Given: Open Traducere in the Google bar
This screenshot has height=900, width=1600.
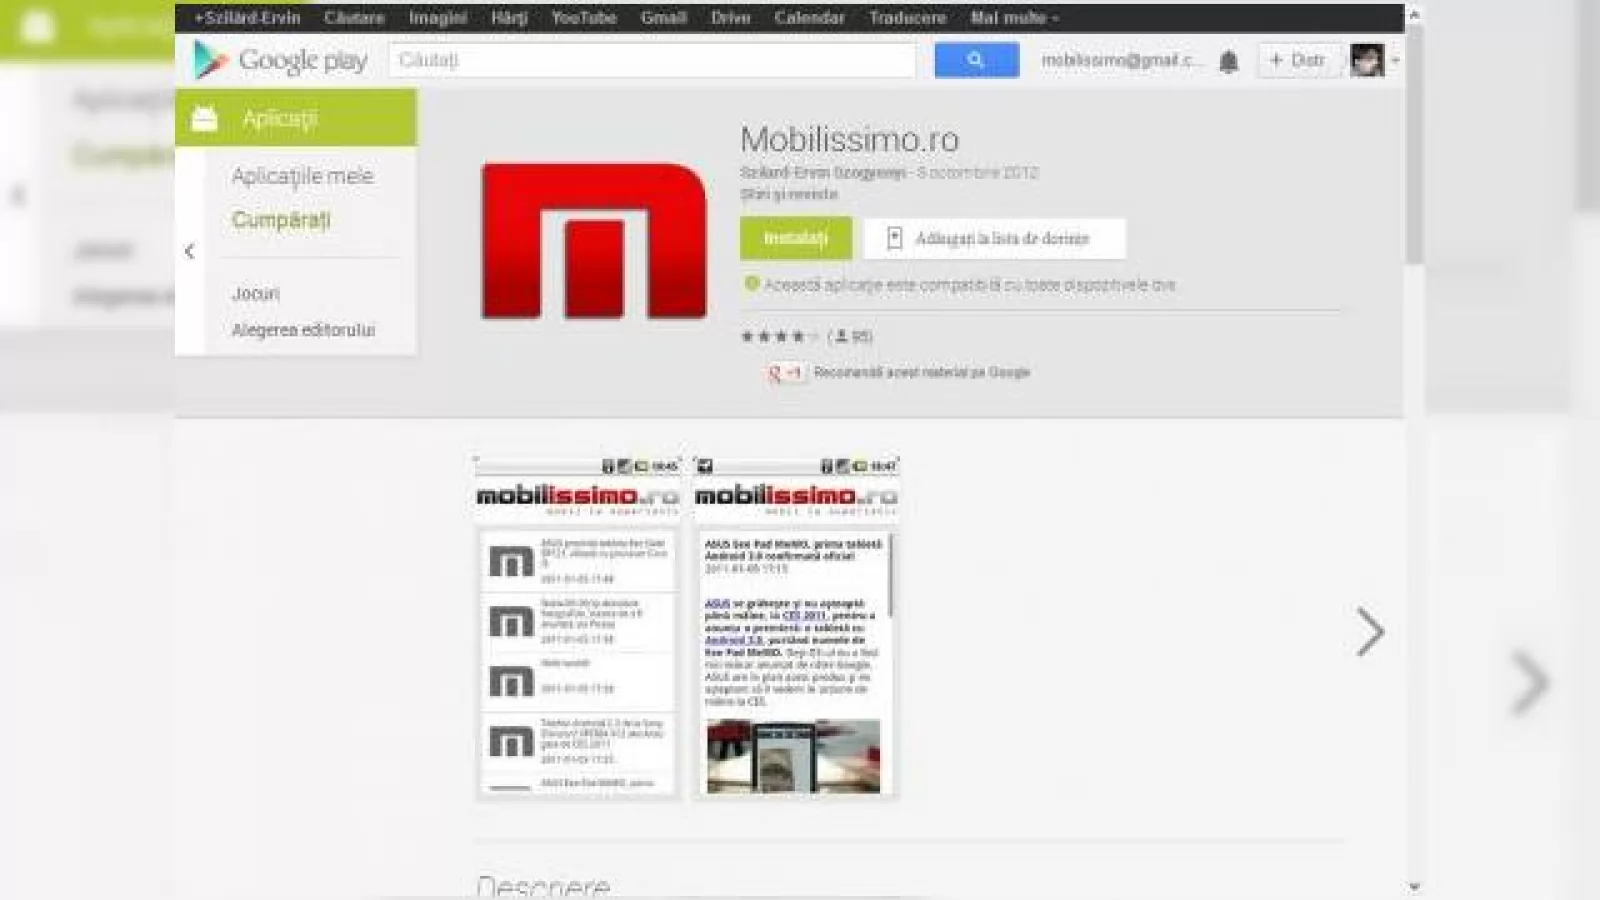Looking at the screenshot, I should (x=907, y=17).
